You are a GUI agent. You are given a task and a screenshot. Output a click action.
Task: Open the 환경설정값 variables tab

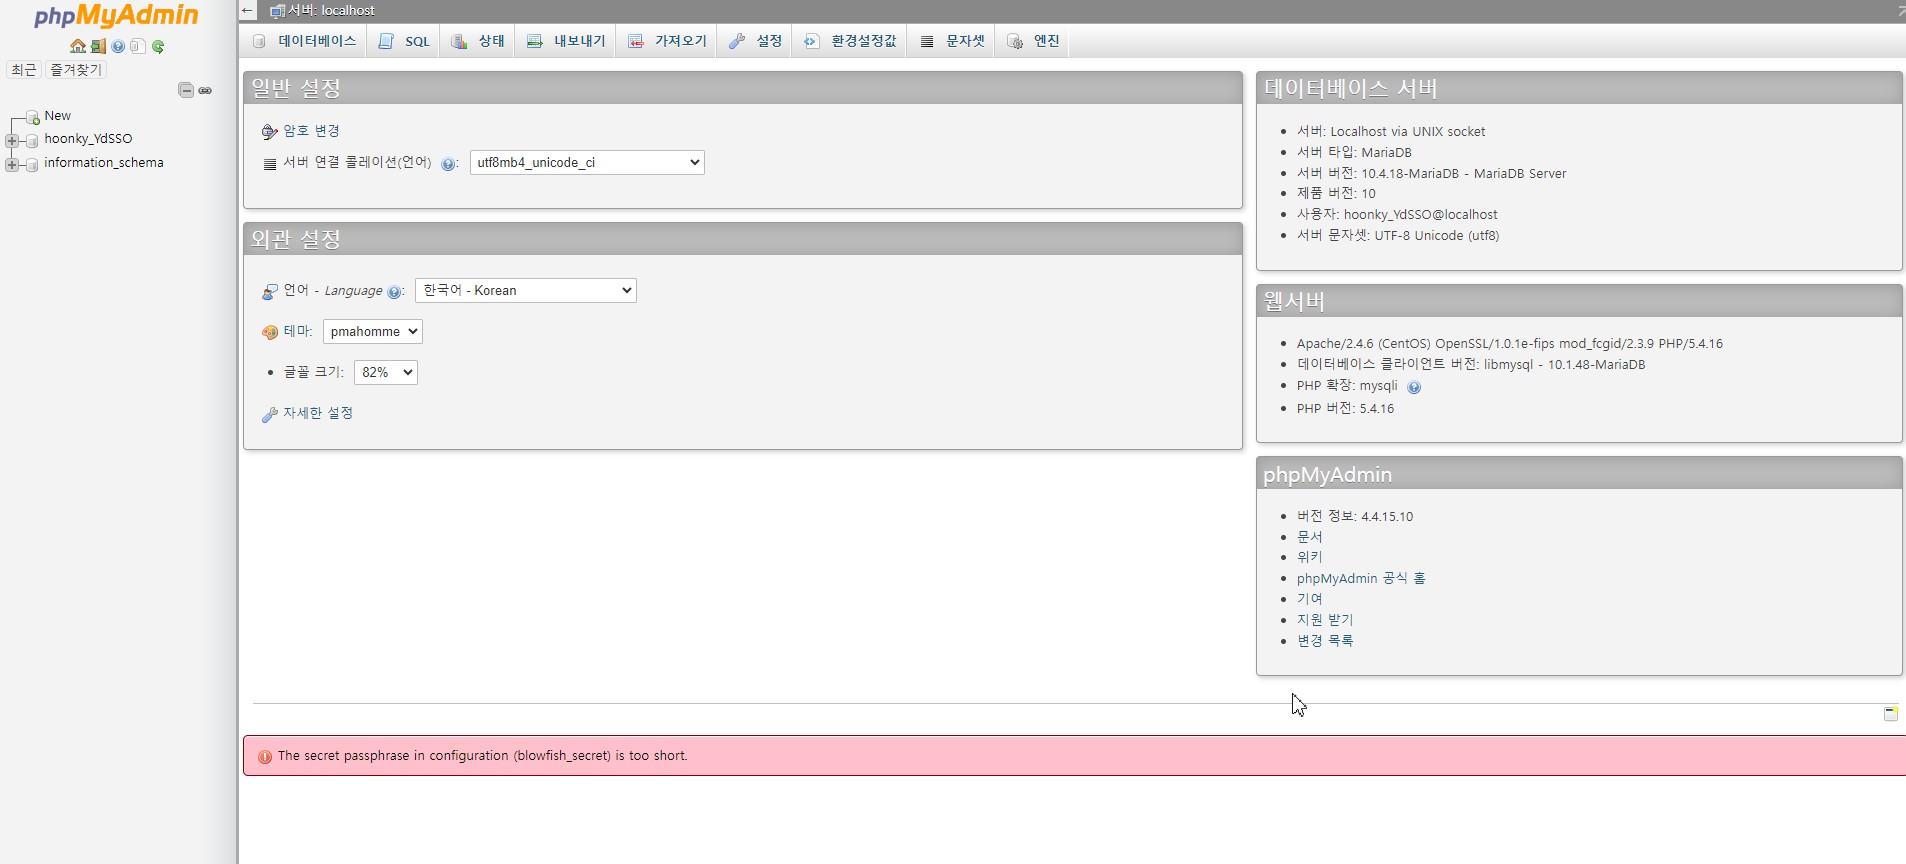click(850, 41)
